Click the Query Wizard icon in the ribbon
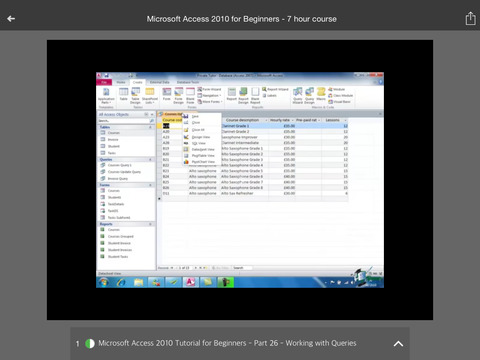The image size is (480, 360). click(x=298, y=95)
